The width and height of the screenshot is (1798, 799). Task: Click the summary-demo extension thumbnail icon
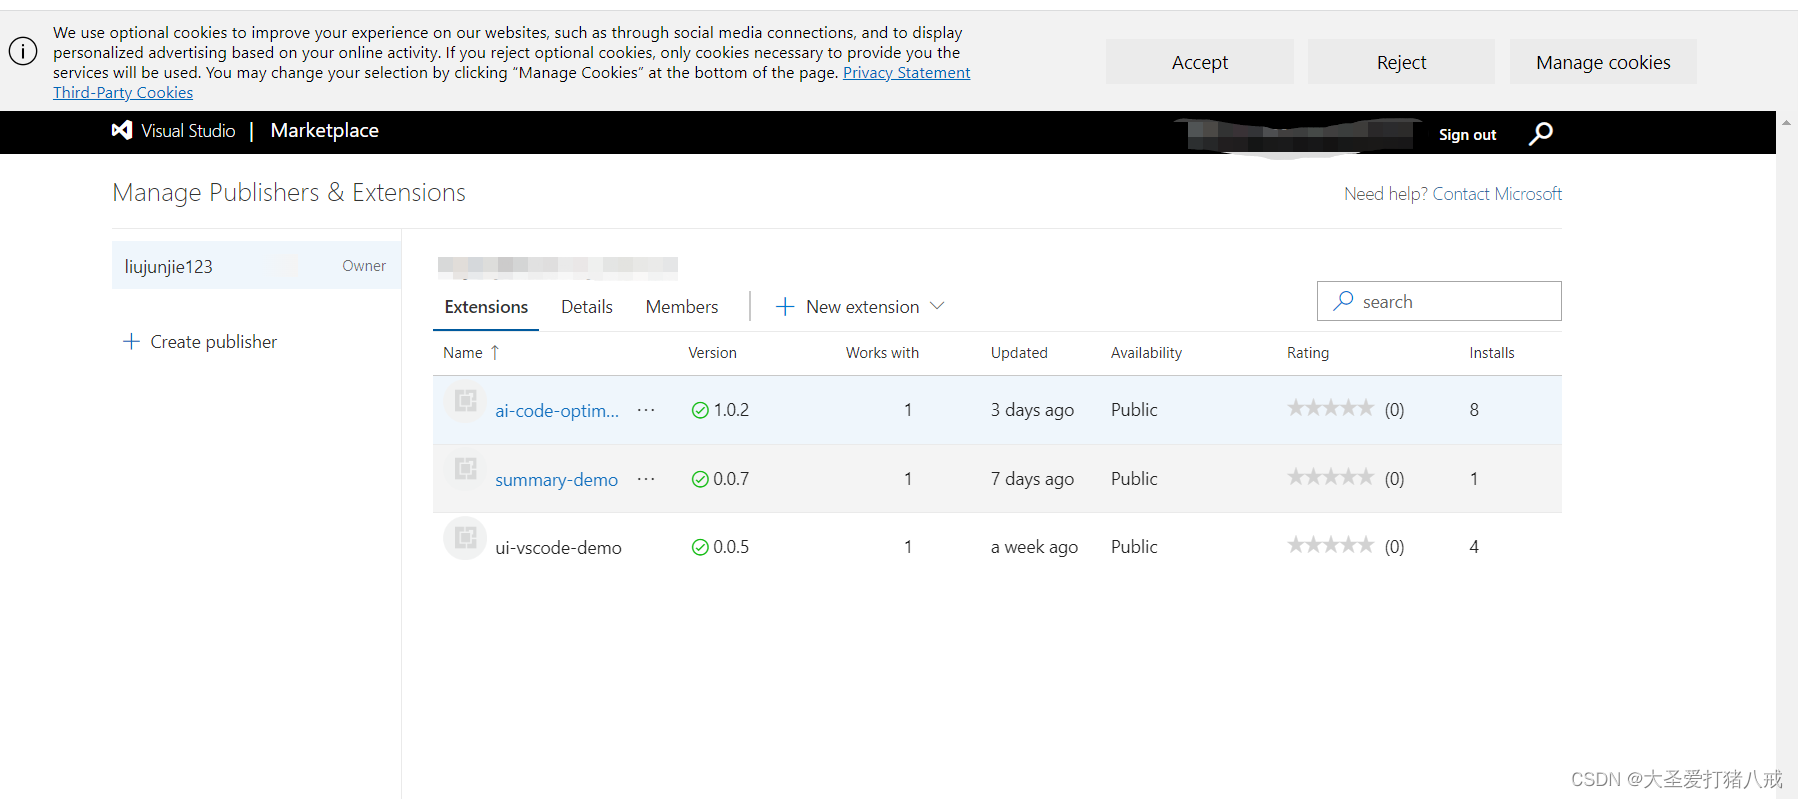coord(465,469)
